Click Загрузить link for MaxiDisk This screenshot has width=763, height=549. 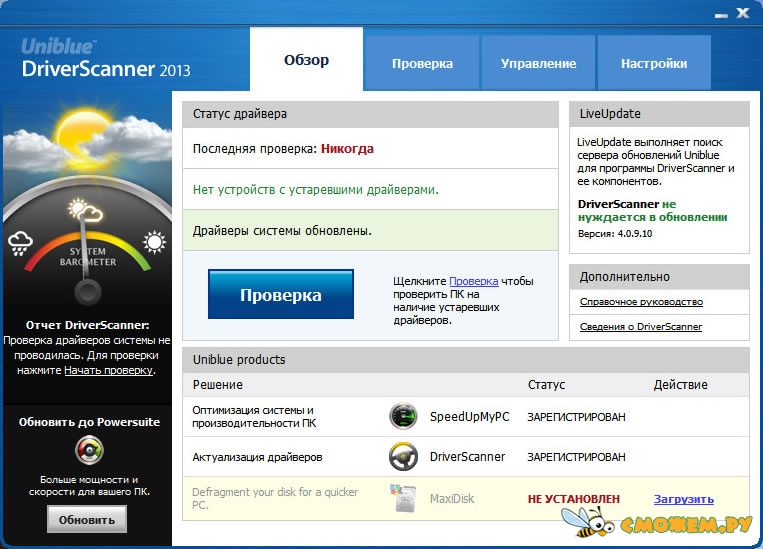coord(684,499)
